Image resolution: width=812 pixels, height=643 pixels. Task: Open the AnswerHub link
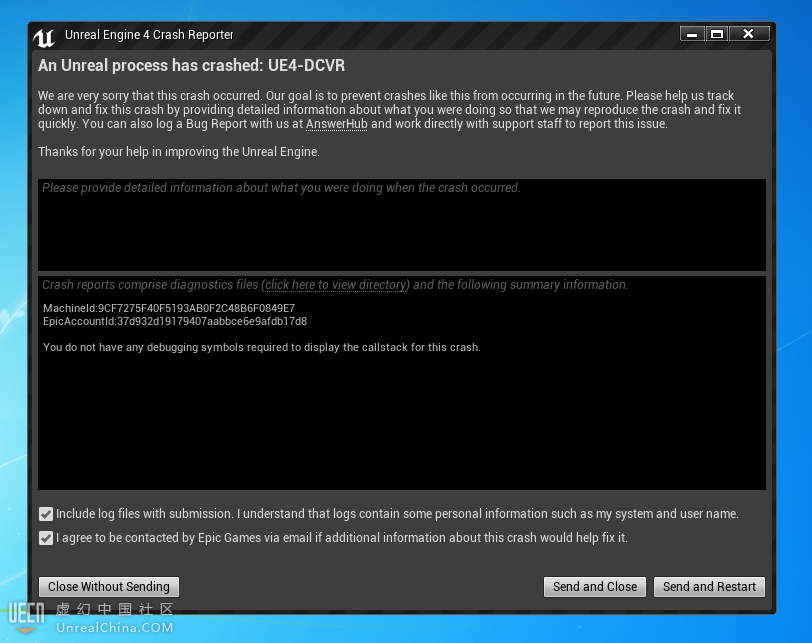point(337,124)
